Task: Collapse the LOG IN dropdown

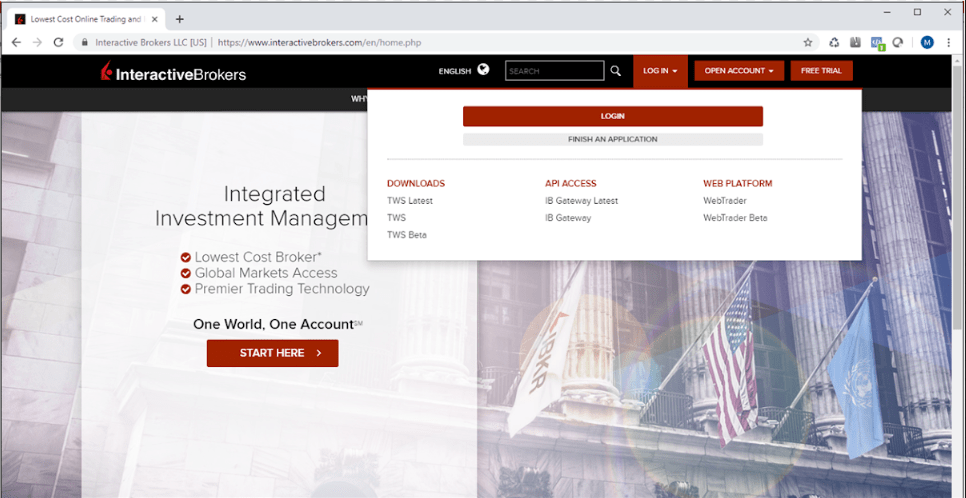Action: [660, 71]
